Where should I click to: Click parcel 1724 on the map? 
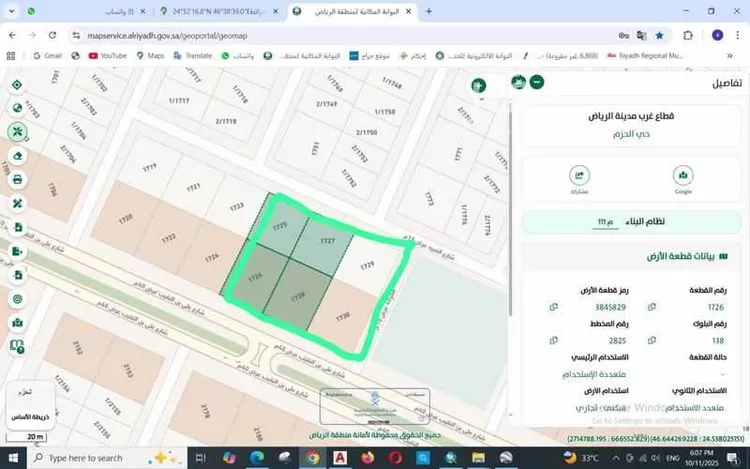tap(212, 257)
